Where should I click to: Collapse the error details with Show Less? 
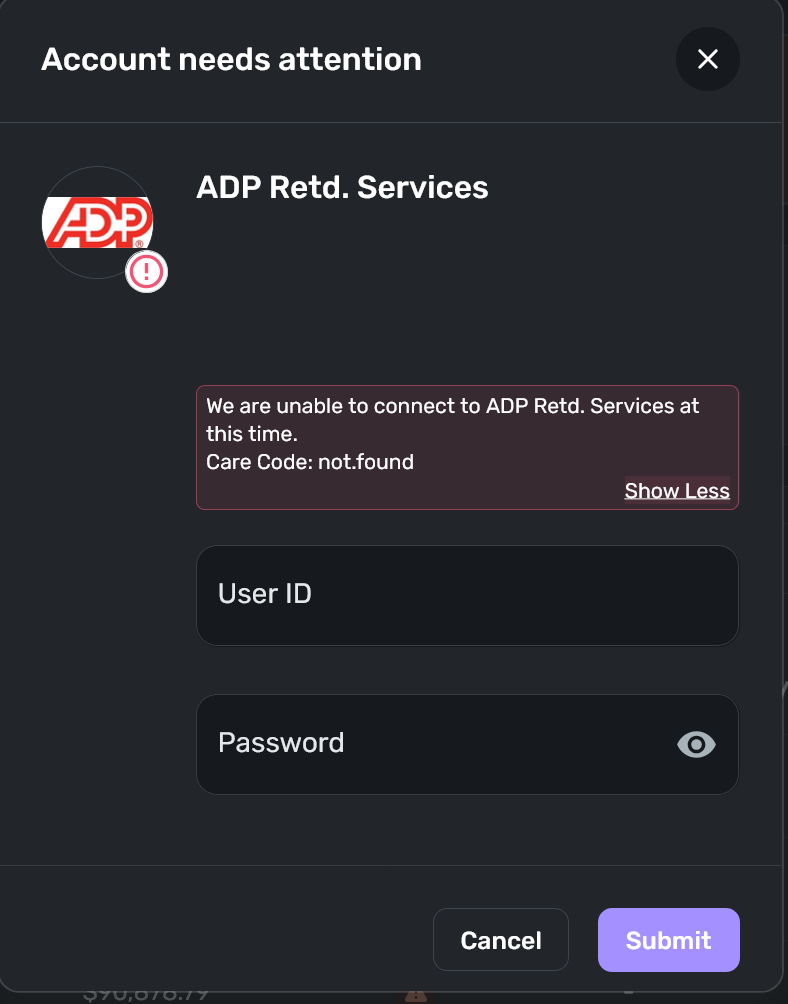click(x=677, y=491)
